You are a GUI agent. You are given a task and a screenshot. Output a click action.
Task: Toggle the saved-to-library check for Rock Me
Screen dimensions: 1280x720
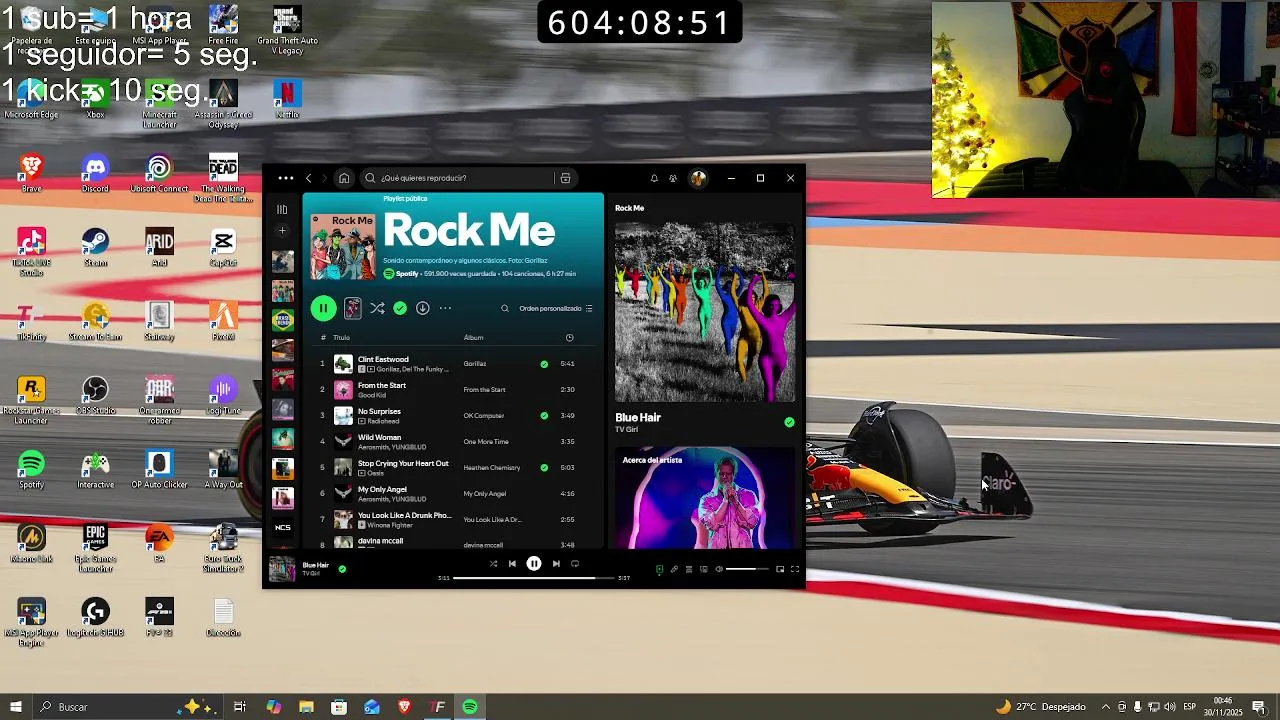point(400,309)
